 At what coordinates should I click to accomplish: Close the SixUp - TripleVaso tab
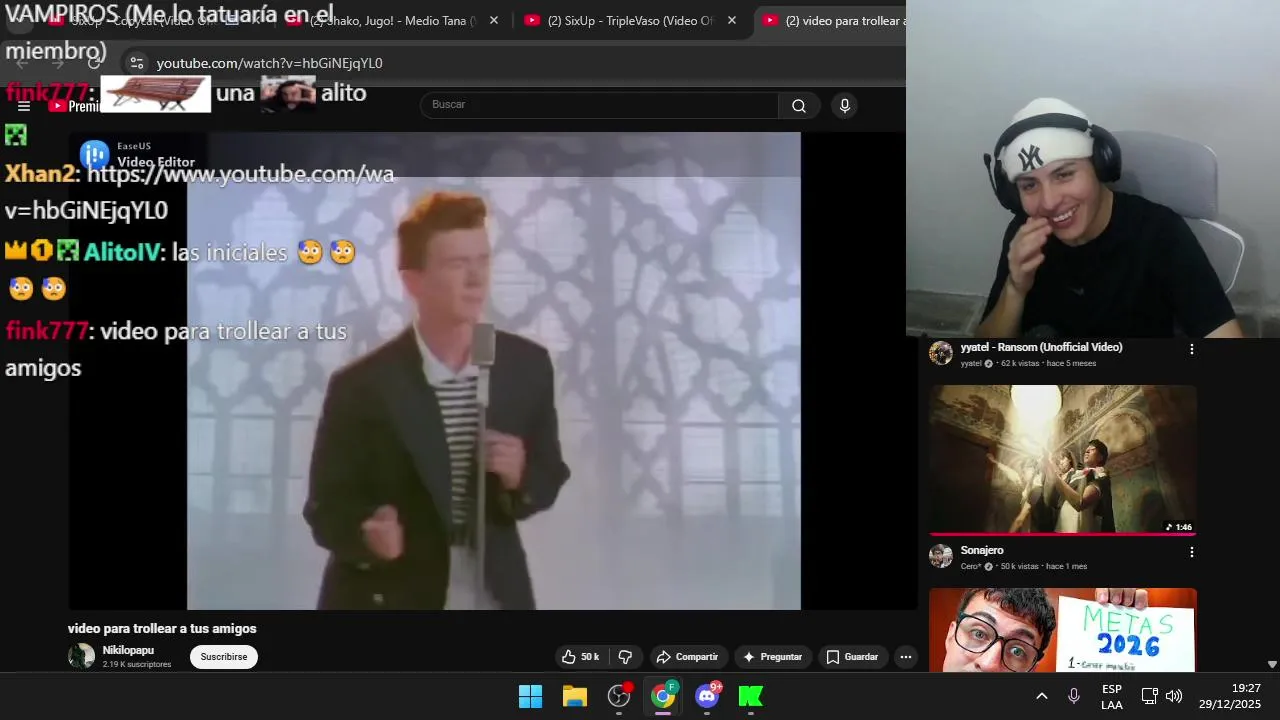[x=732, y=20]
